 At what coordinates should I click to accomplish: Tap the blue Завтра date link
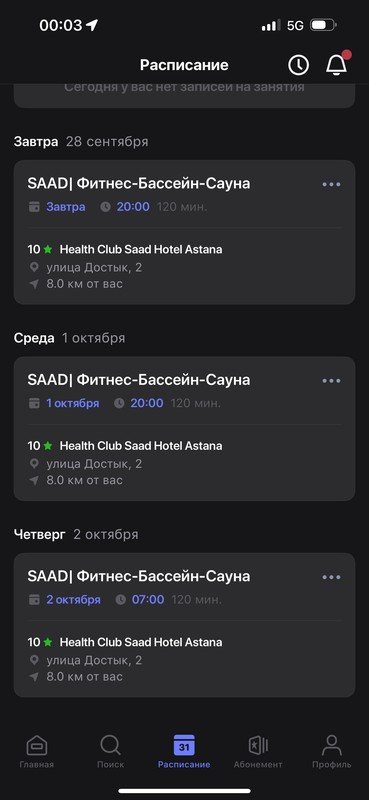coord(66,207)
